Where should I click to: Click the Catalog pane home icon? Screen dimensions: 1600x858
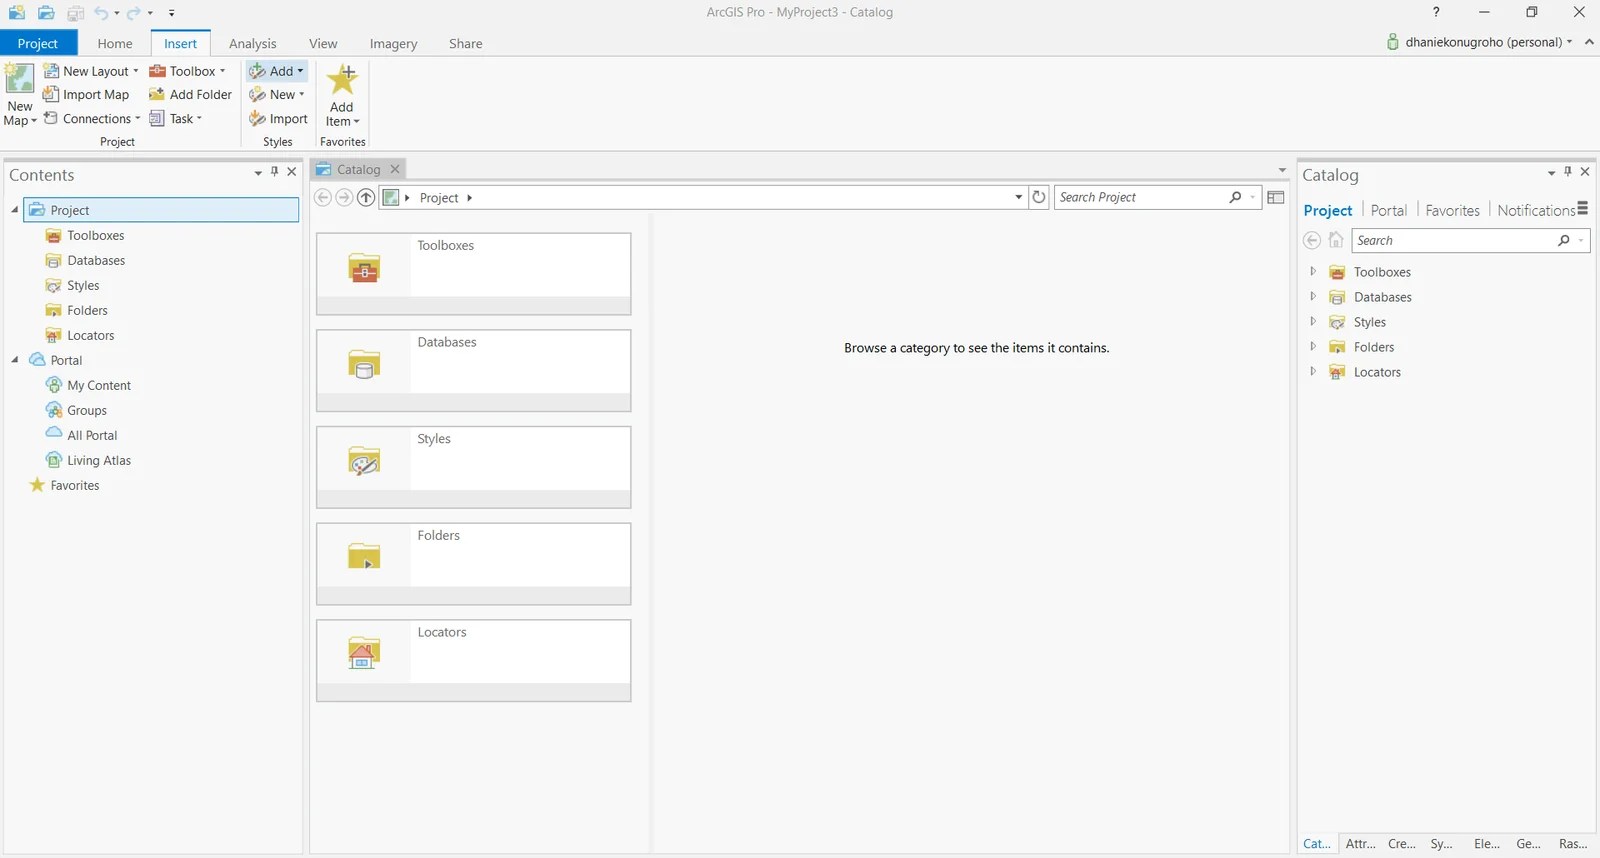click(x=1336, y=240)
